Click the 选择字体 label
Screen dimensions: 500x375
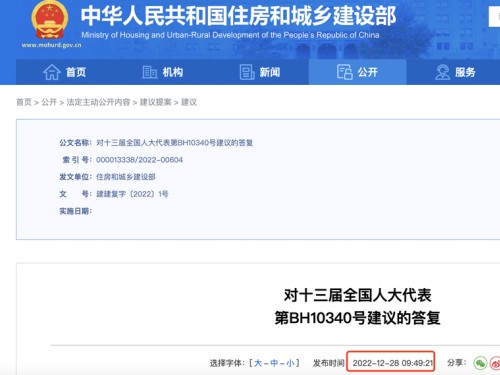[227, 363]
